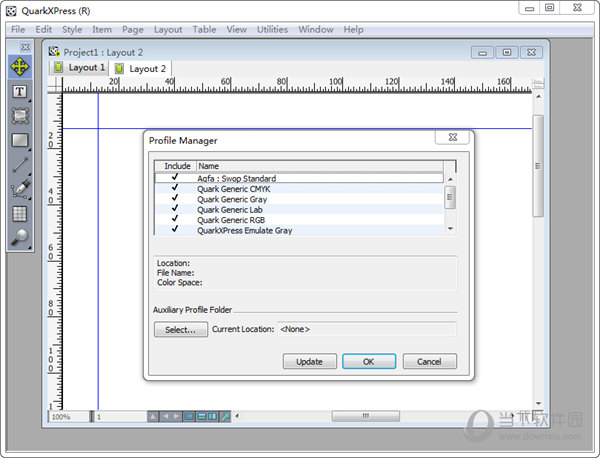Viewport: 600px width, 458px height.
Task: Open the Style menu
Action: (72, 29)
